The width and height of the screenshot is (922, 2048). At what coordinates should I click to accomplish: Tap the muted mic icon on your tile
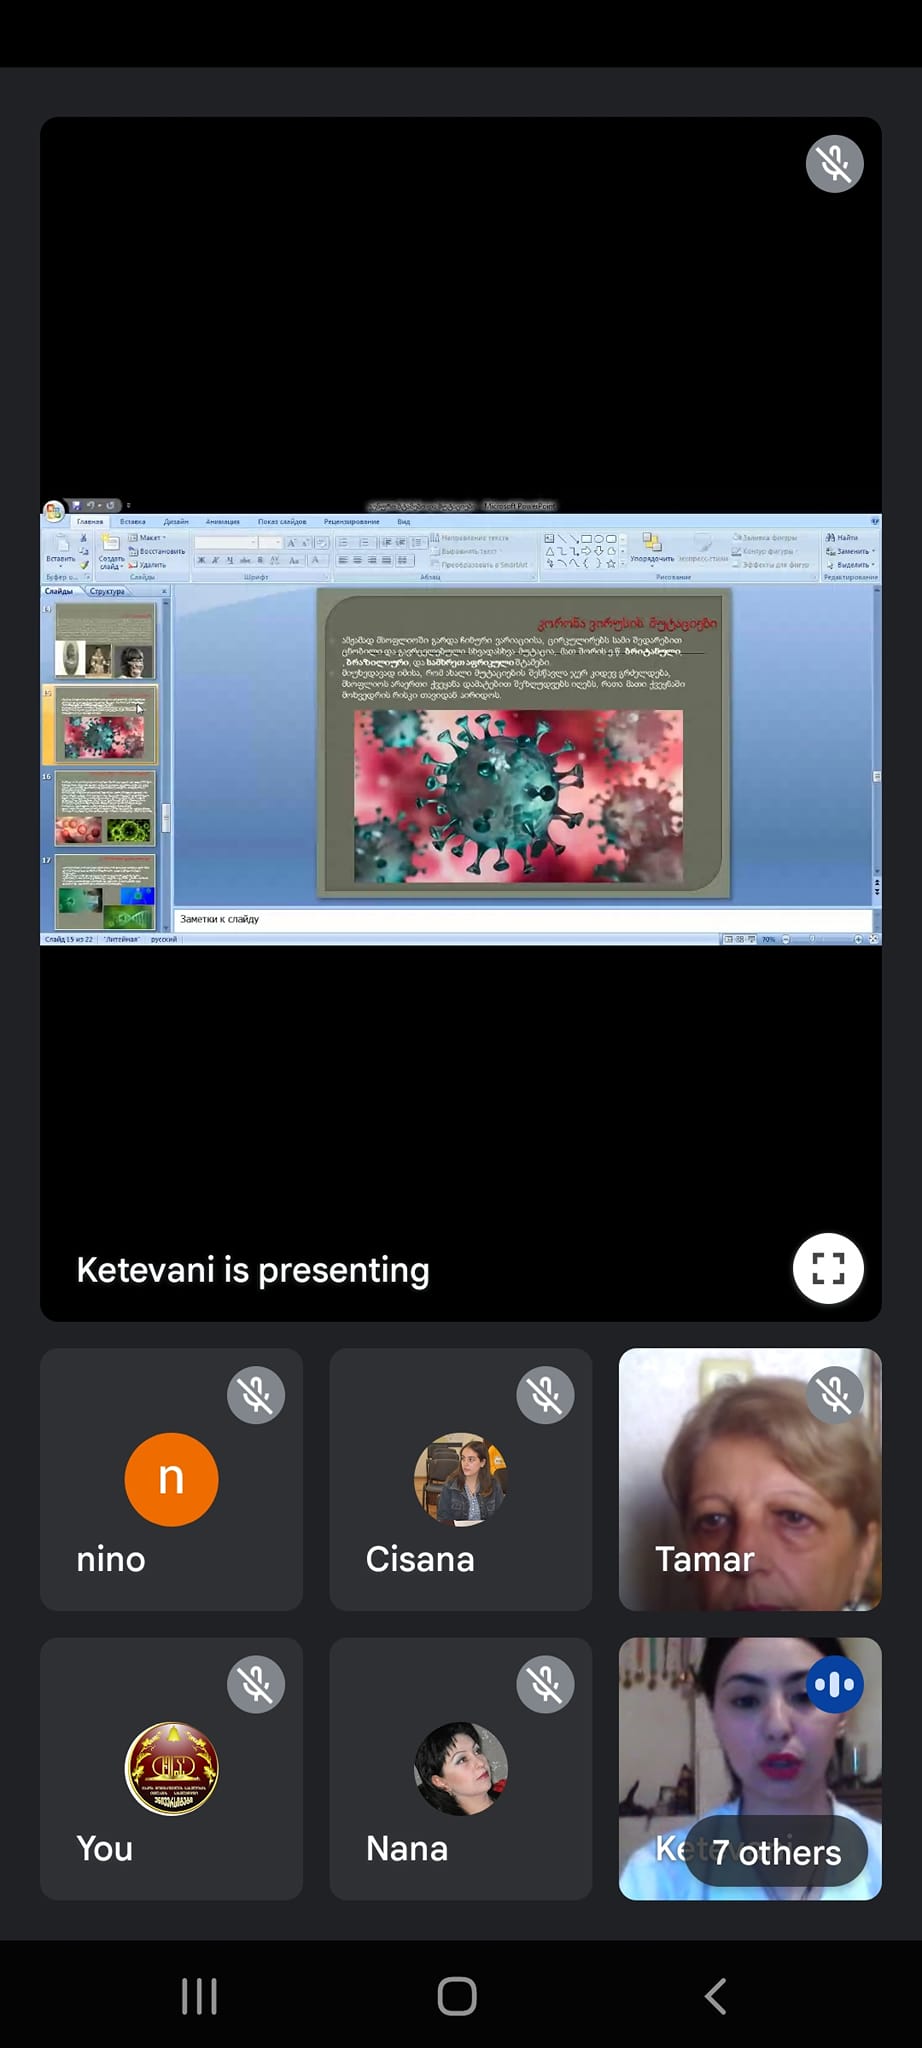point(256,1685)
